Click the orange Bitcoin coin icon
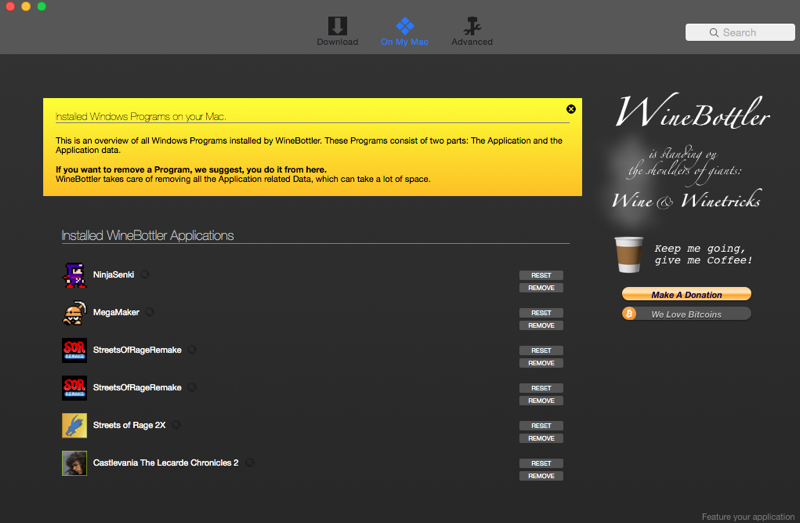Viewport: 800px width, 523px height. coord(629,314)
